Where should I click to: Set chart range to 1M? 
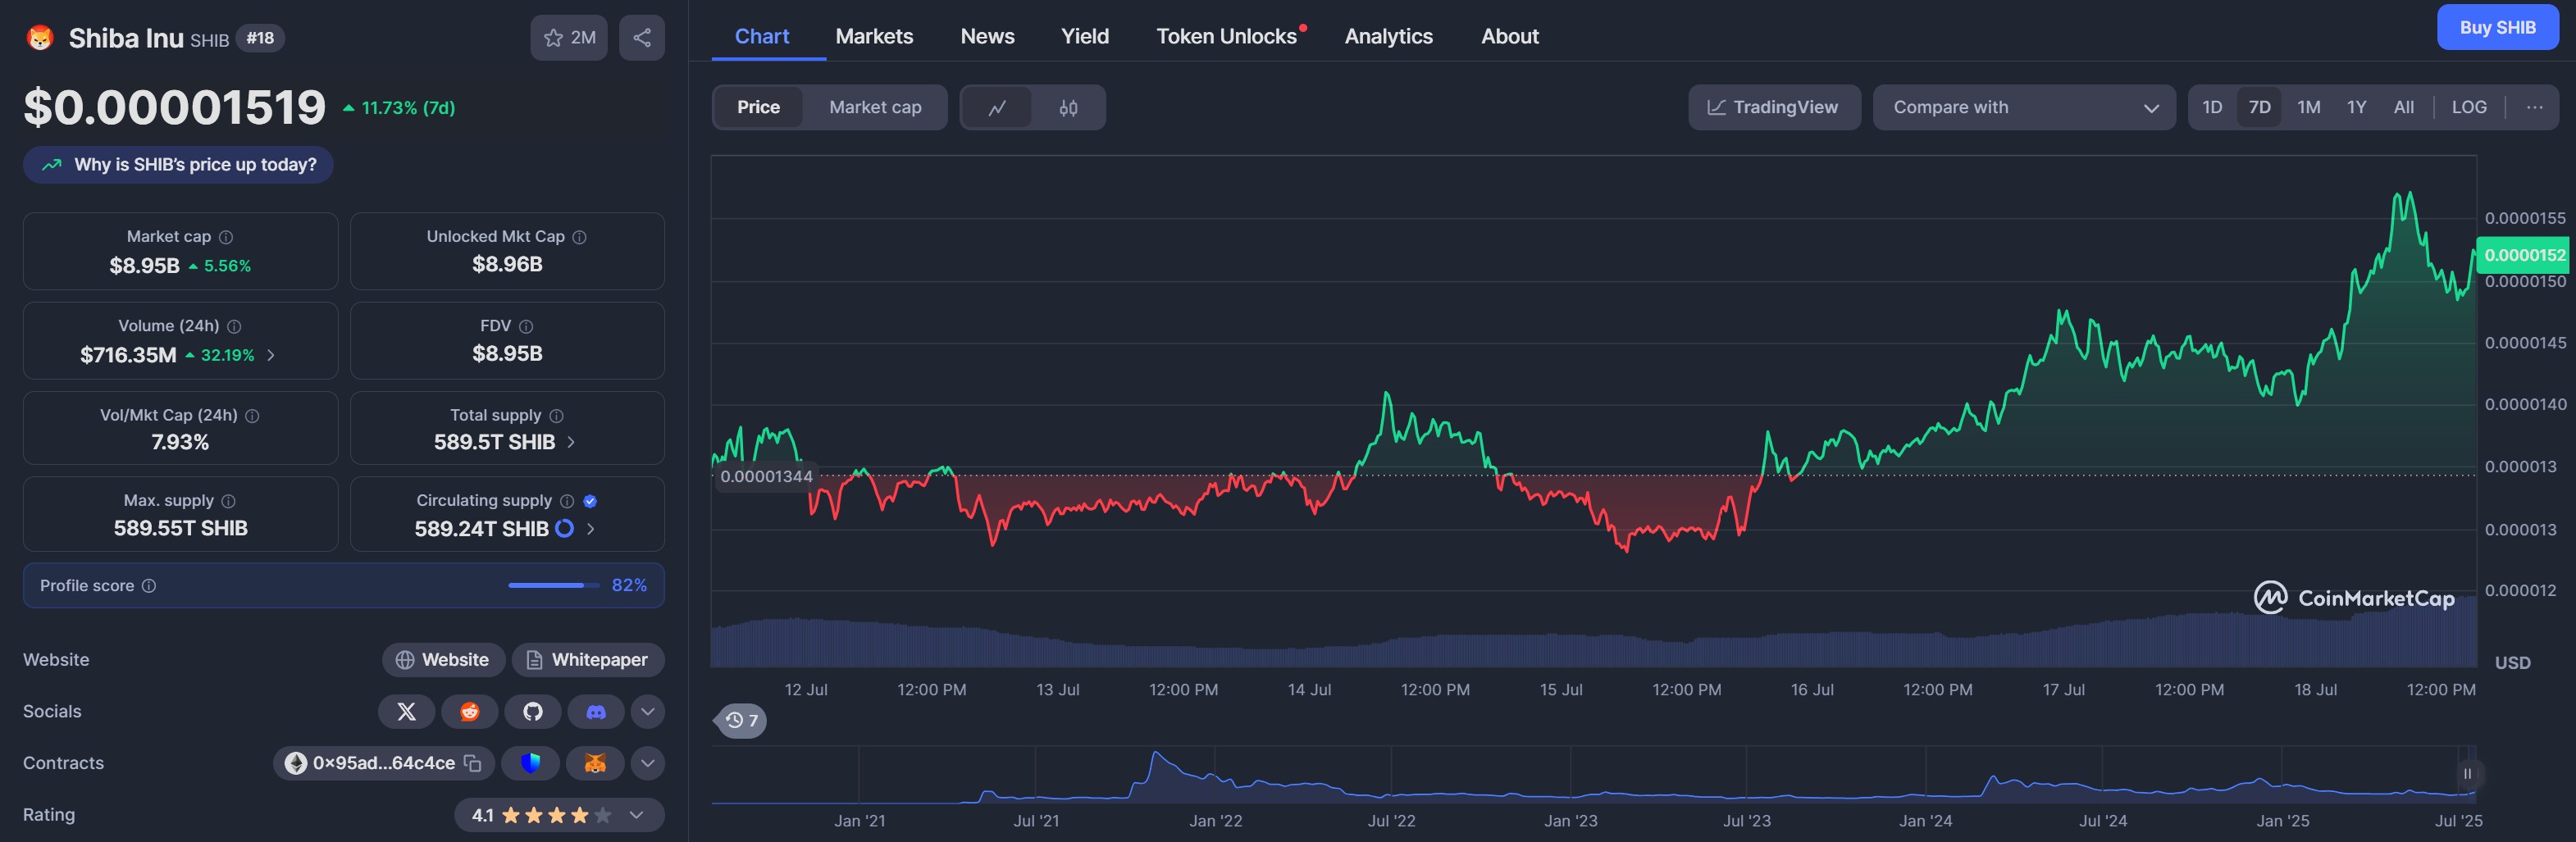point(2308,107)
